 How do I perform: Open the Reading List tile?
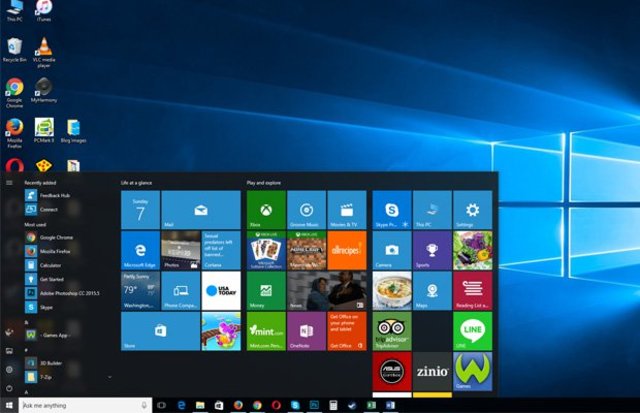pyautogui.click(x=473, y=291)
